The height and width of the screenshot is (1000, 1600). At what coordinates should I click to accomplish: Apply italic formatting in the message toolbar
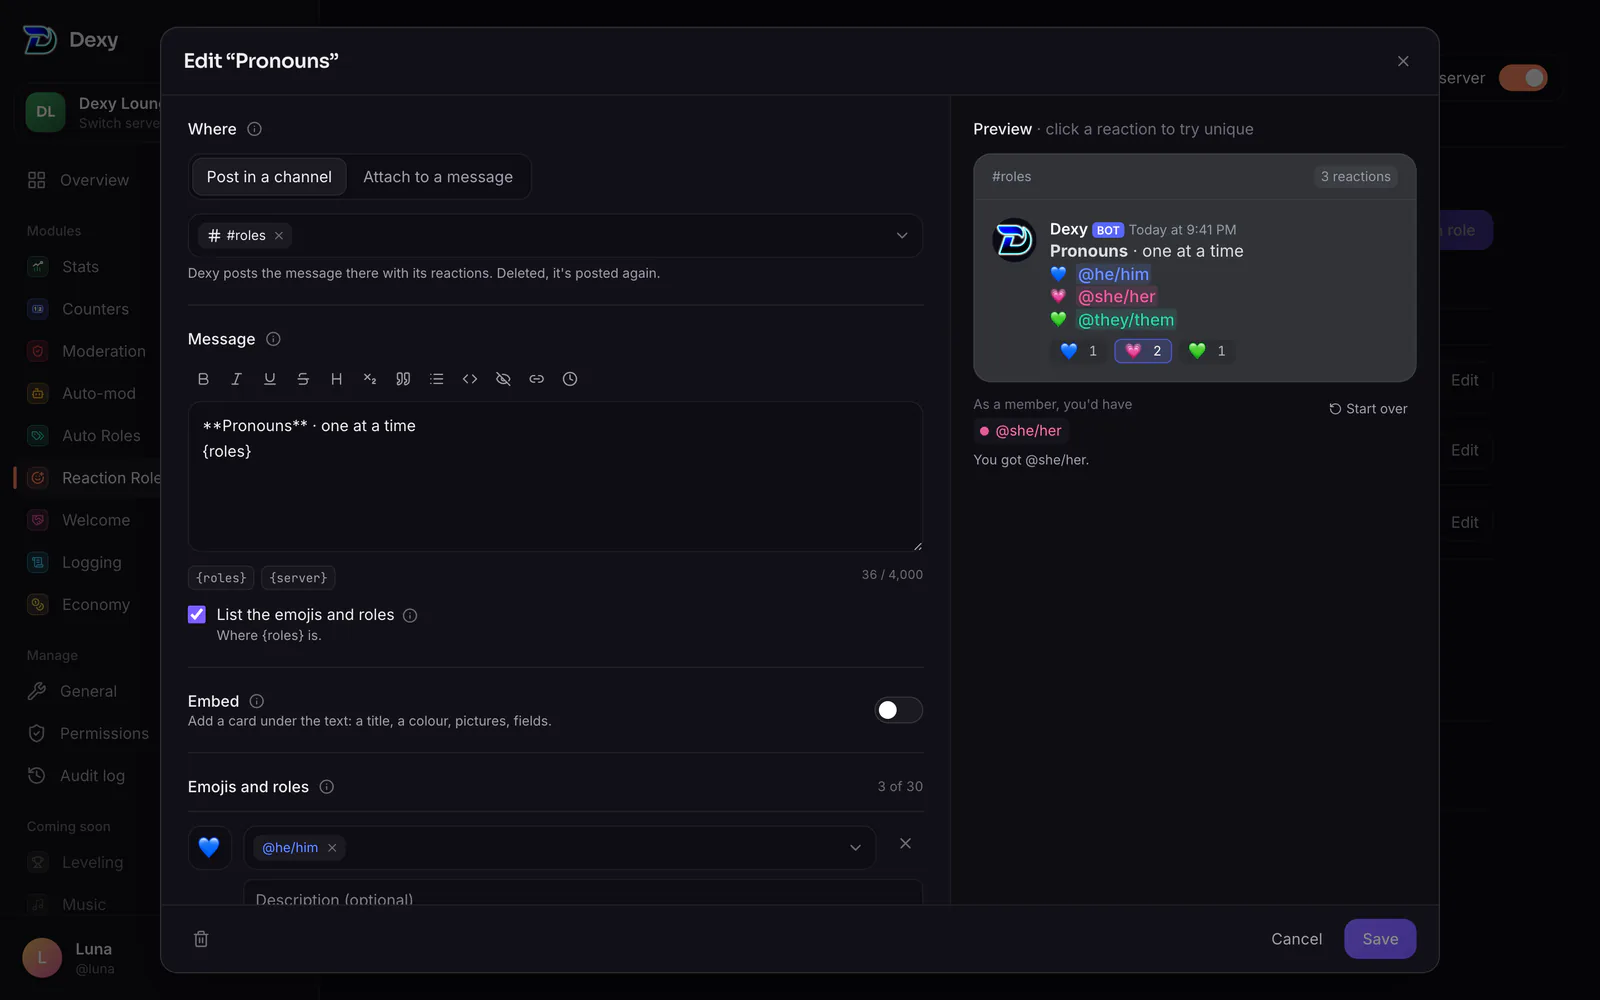pyautogui.click(x=236, y=379)
